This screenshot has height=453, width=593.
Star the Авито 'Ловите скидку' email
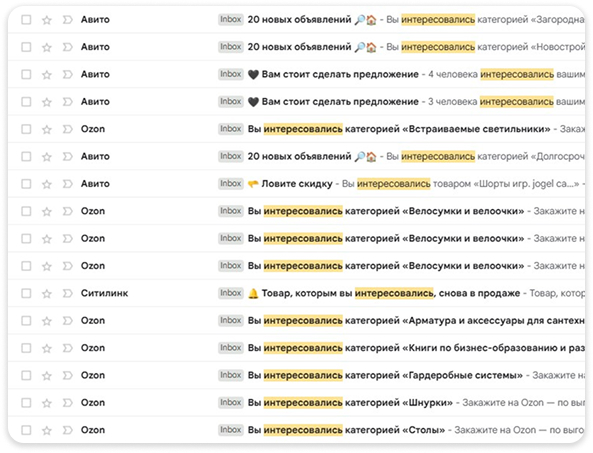(x=47, y=184)
